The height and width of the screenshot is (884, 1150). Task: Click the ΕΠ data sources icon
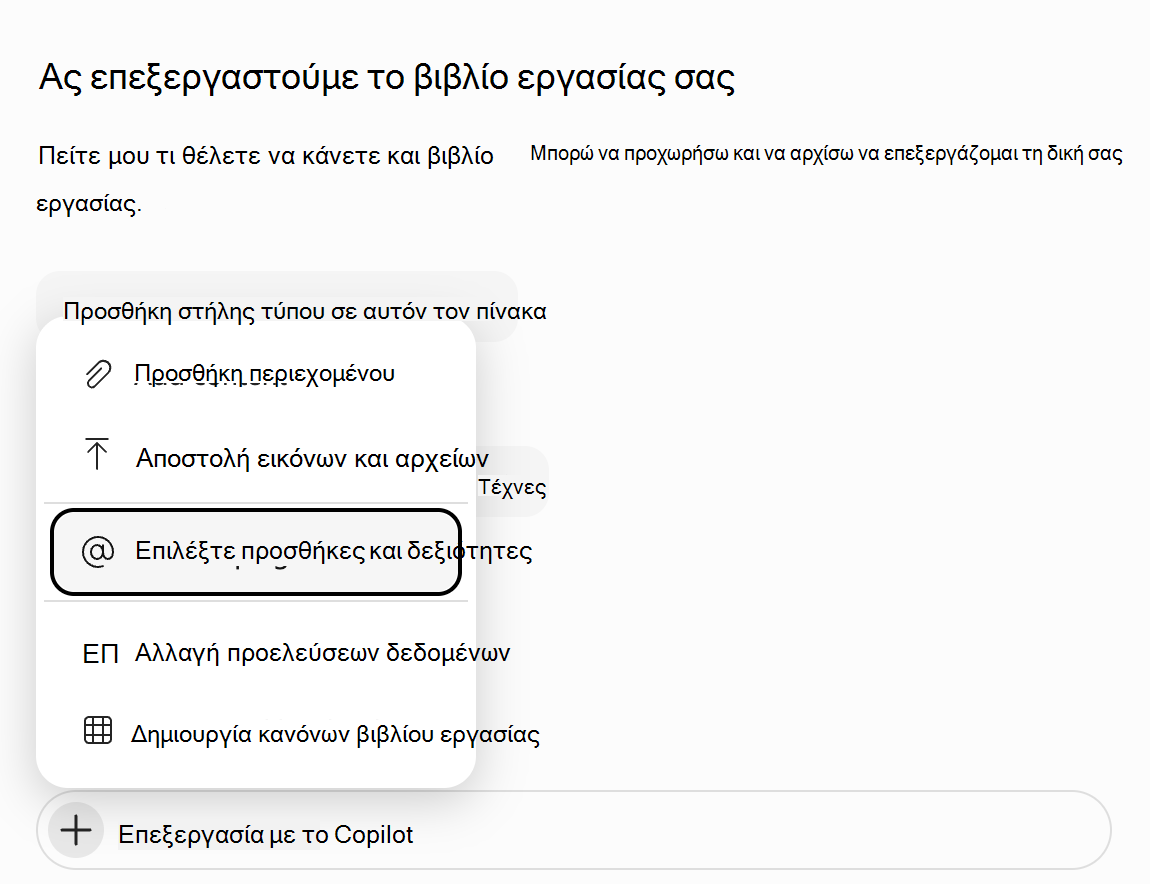tap(100, 653)
